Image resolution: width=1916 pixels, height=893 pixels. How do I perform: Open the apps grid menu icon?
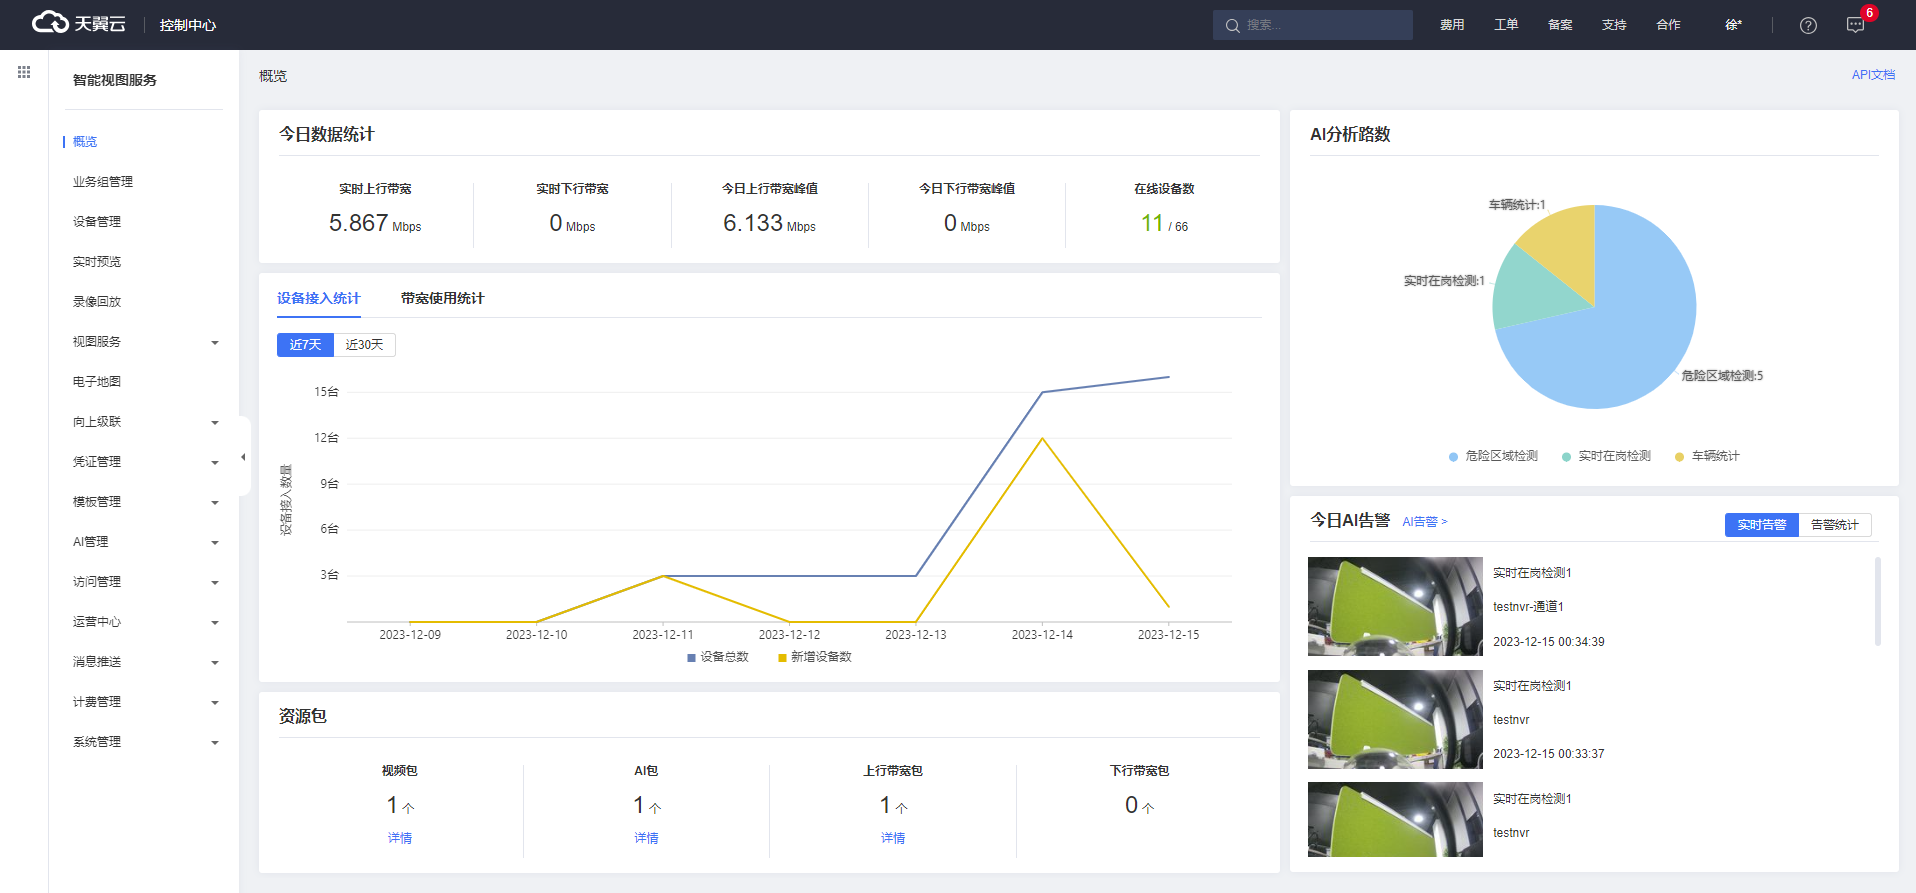coord(24,72)
